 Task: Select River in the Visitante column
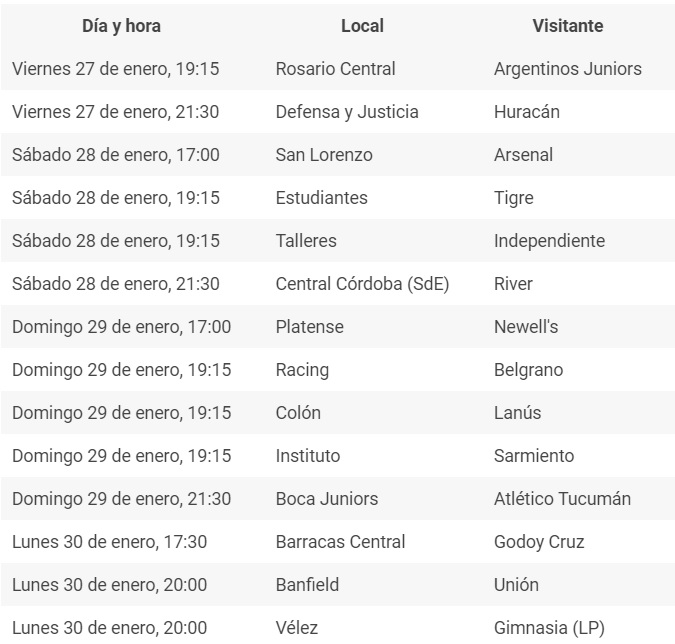[x=513, y=284]
